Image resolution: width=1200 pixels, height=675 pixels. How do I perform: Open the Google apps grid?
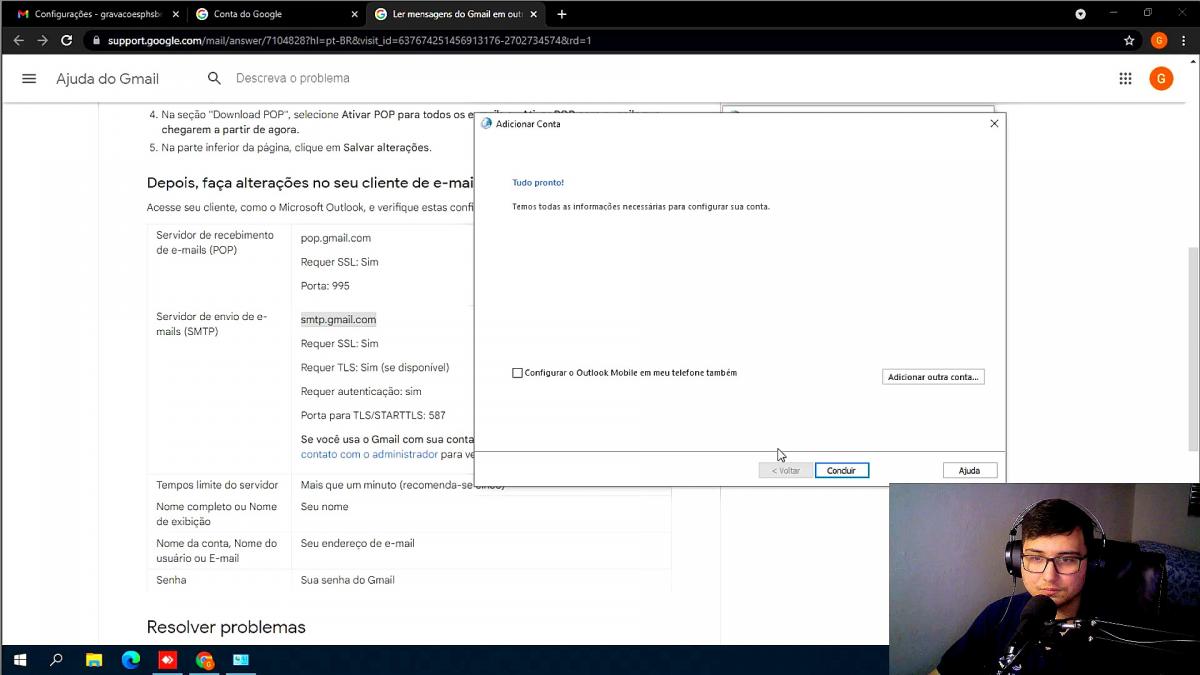click(x=1125, y=79)
